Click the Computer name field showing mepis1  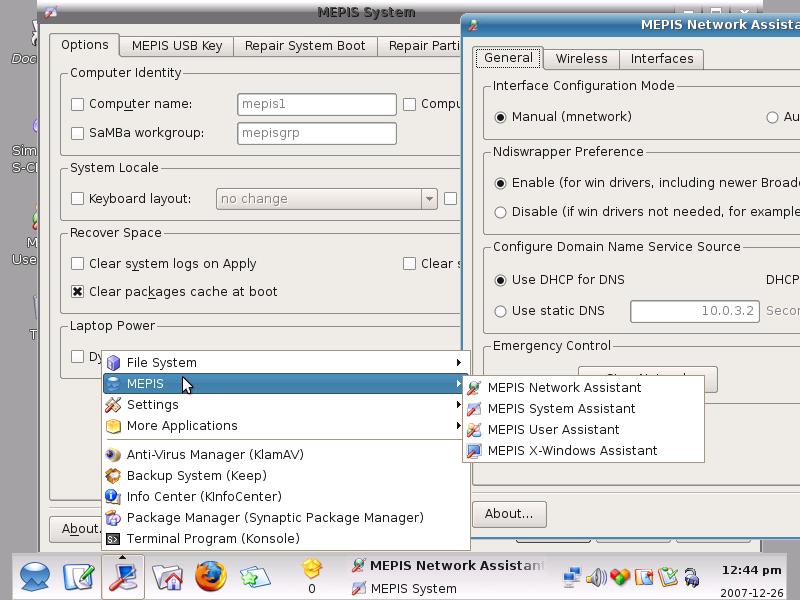click(317, 104)
